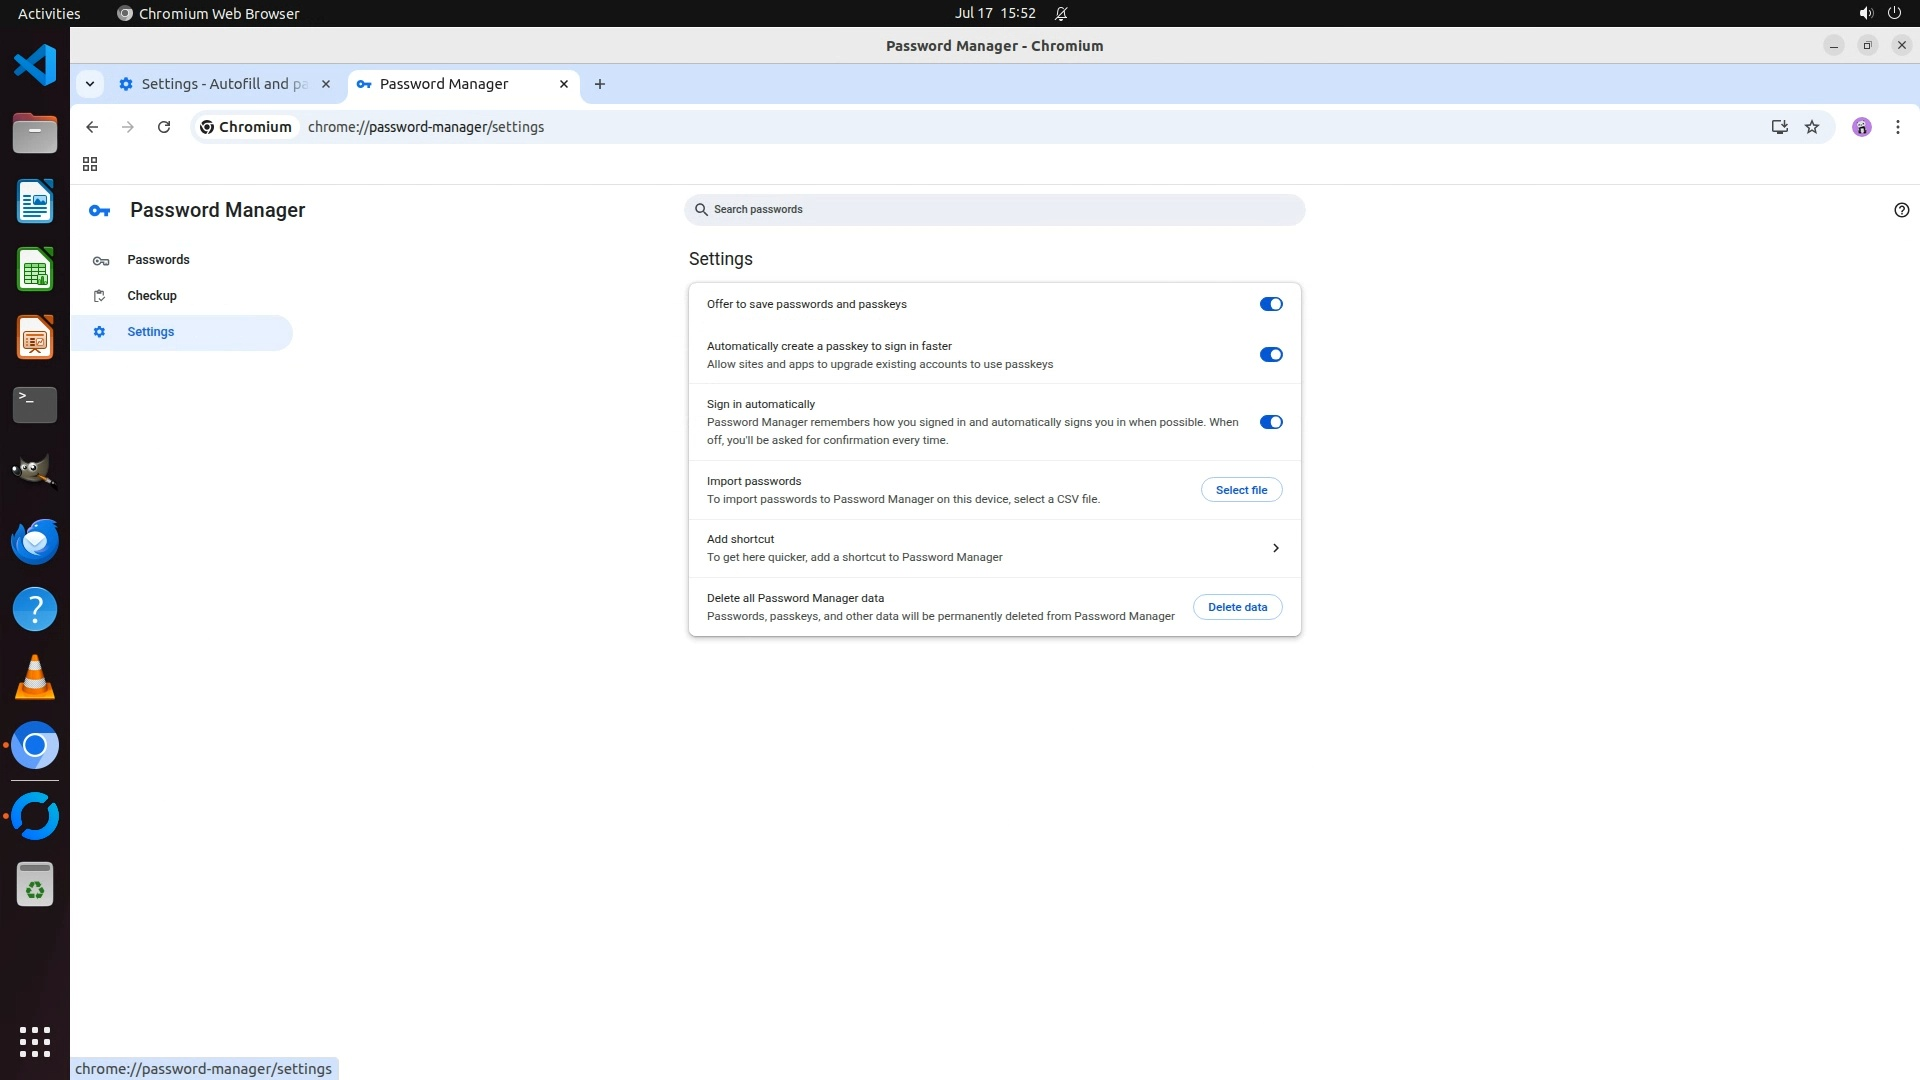This screenshot has height=1080, width=1920.
Task: Click the profile avatar icon
Action: (x=1861, y=127)
